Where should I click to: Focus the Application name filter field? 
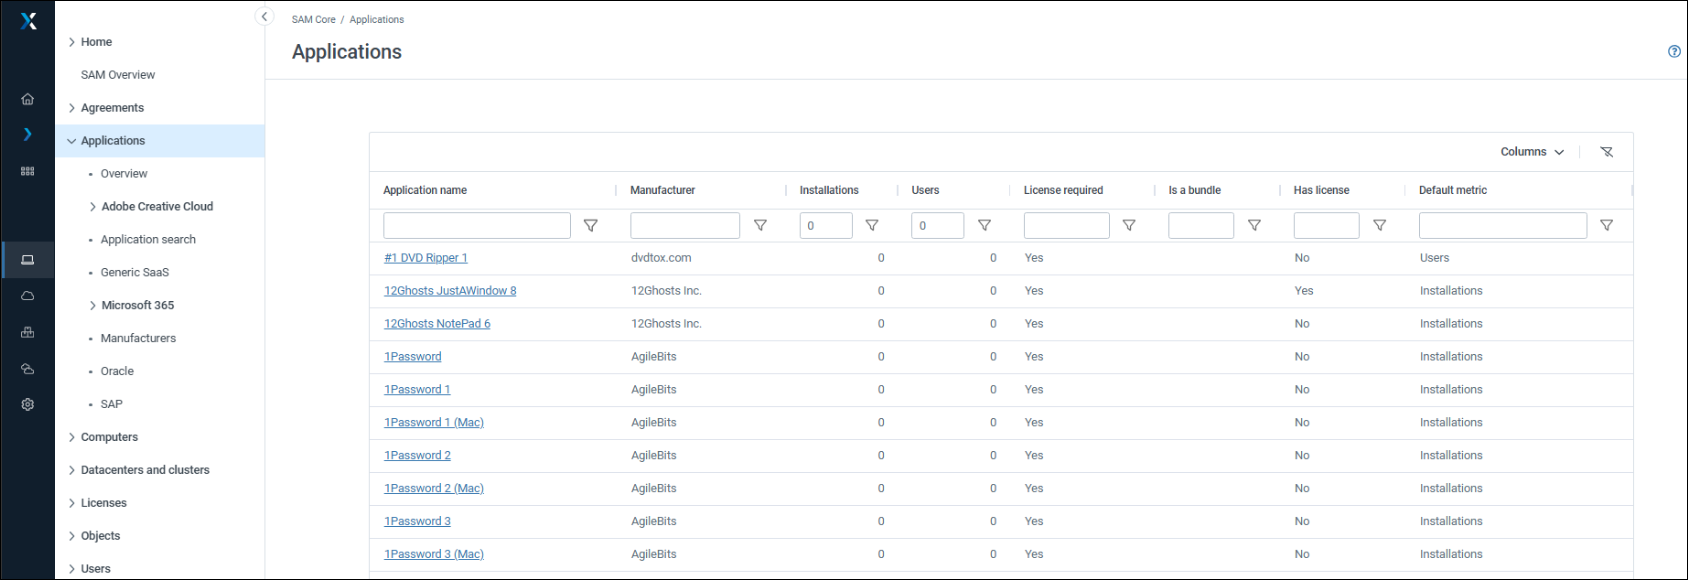click(x=477, y=225)
